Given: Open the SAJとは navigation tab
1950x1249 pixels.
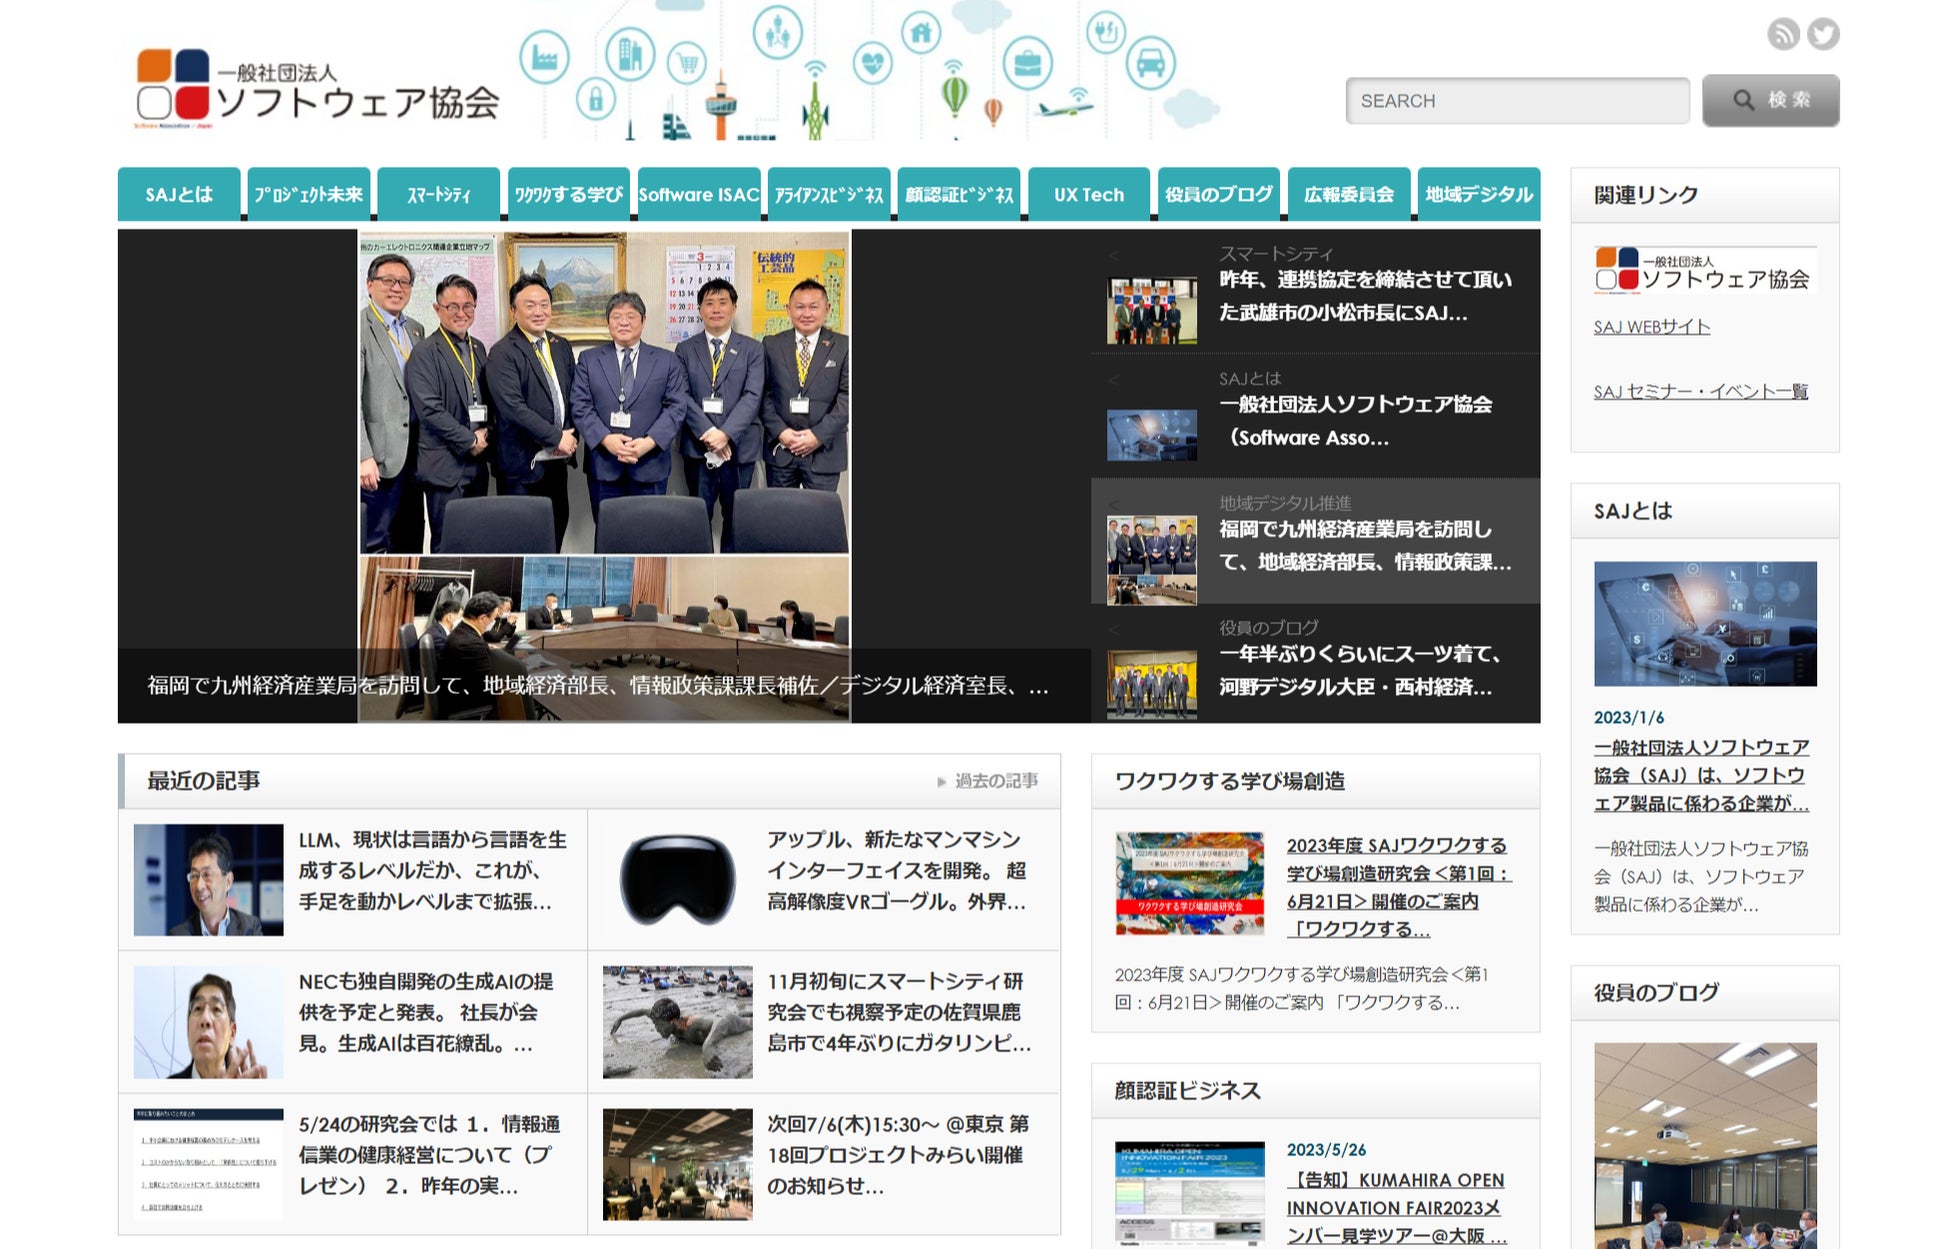Looking at the screenshot, I should [179, 194].
